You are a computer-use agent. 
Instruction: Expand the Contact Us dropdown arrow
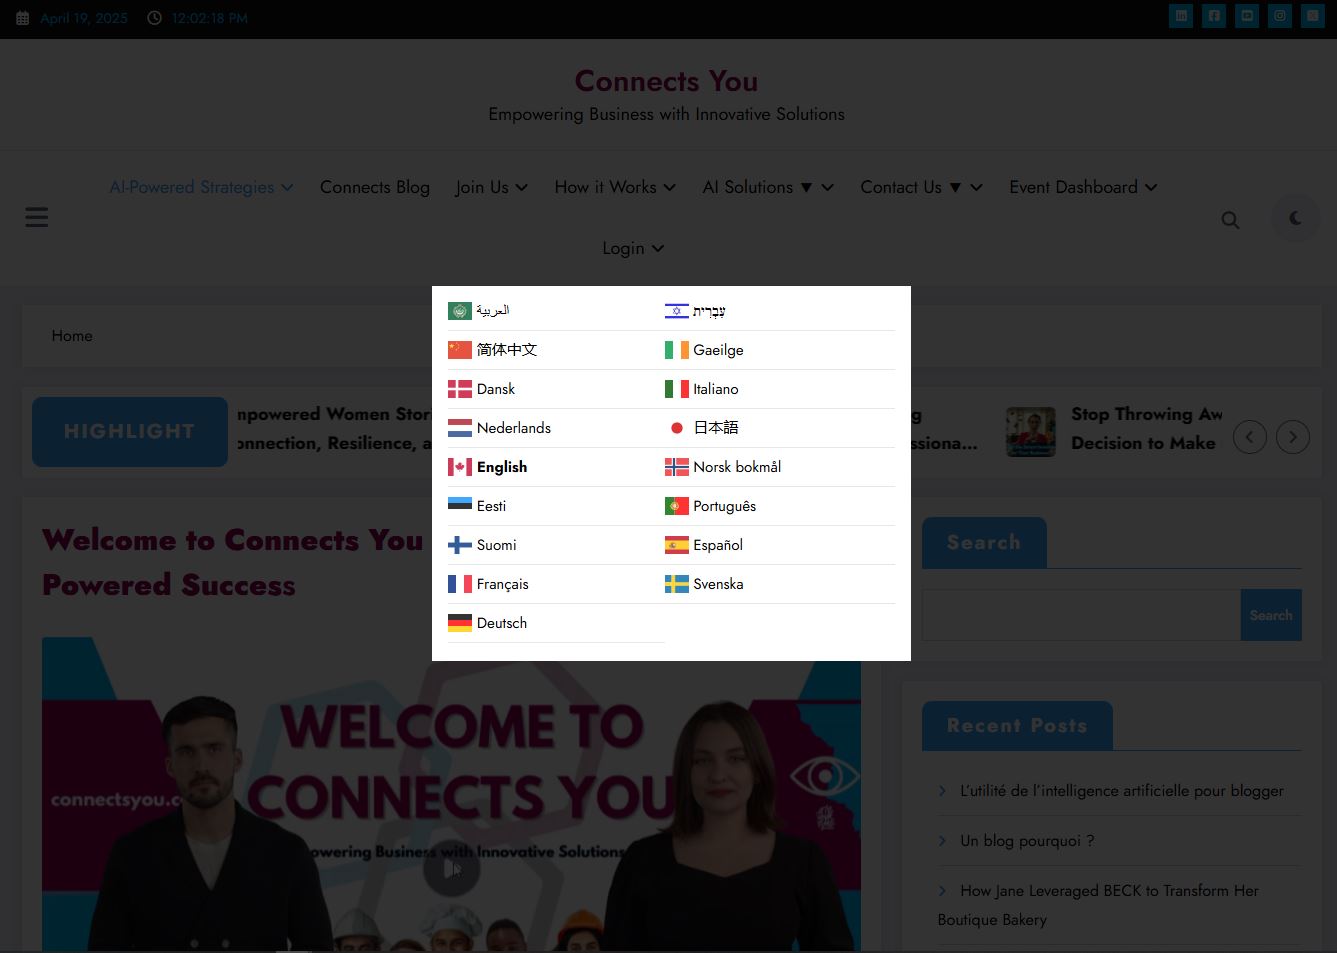coord(977,188)
